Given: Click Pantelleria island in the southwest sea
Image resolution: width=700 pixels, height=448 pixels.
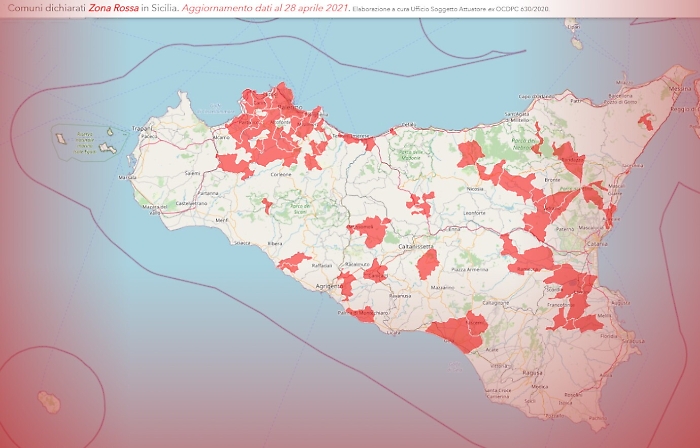Looking at the screenshot, I should (x=47, y=402).
